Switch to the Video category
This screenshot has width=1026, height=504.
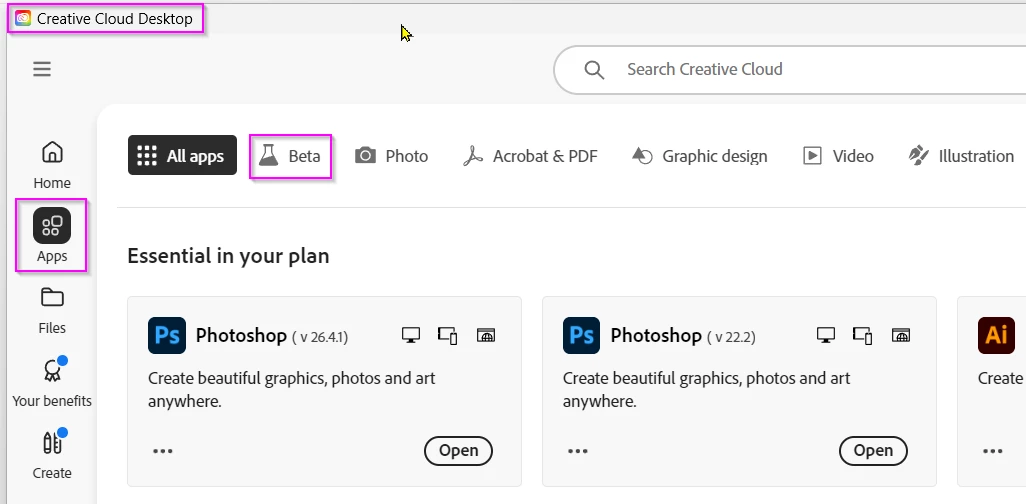coord(838,156)
